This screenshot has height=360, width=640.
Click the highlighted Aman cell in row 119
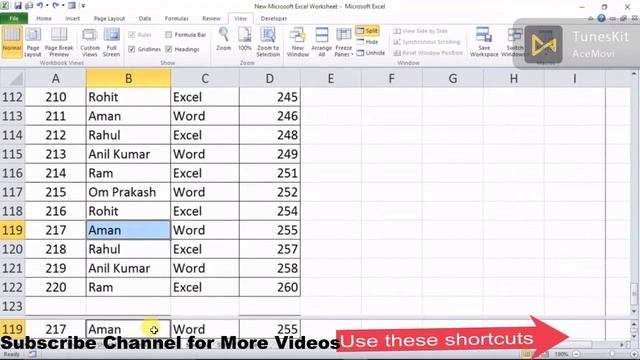128,230
